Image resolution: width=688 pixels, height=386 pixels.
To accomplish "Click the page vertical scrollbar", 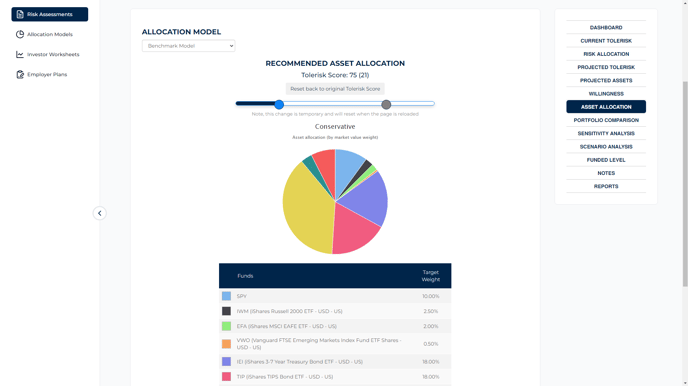I will (x=685, y=184).
